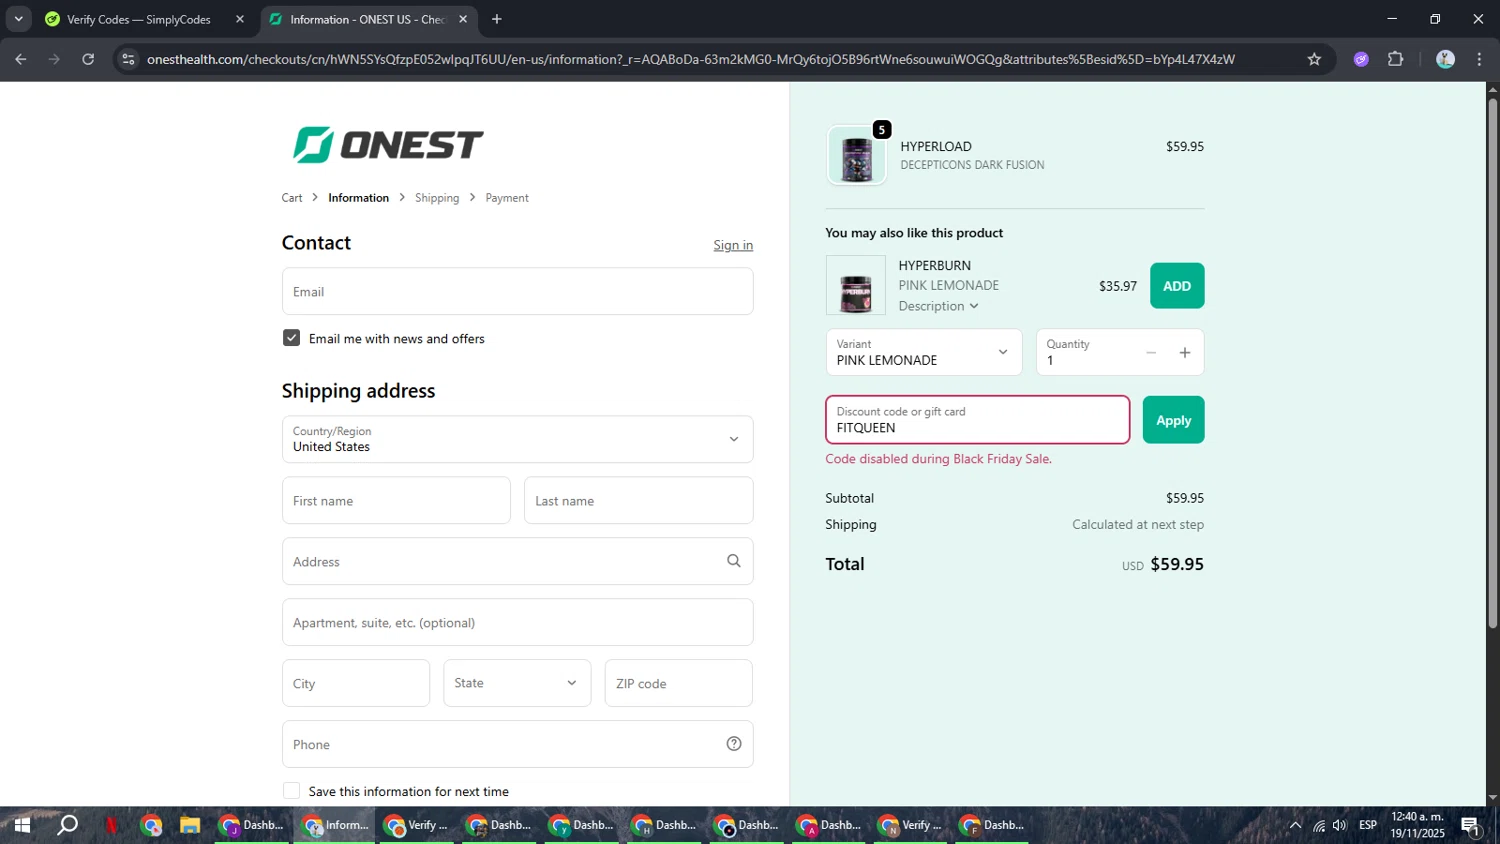View site information icon in address bar
This screenshot has height=844, width=1500.
[x=128, y=59]
